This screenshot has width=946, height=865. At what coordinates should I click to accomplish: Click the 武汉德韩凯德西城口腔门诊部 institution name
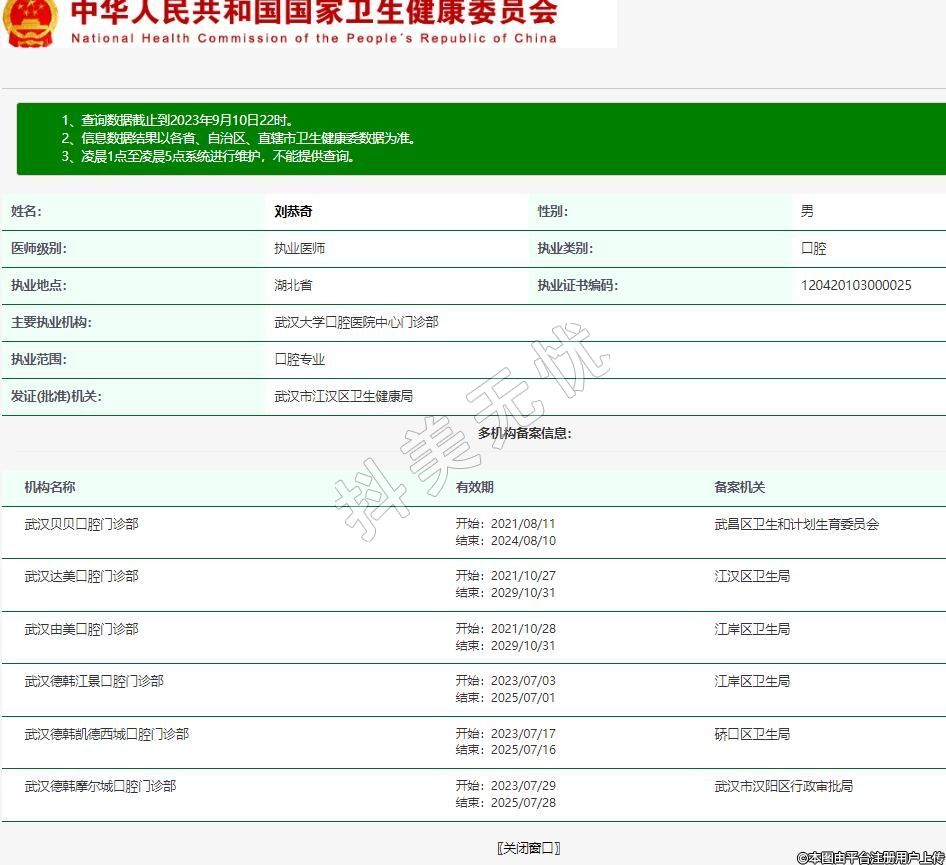107,735
